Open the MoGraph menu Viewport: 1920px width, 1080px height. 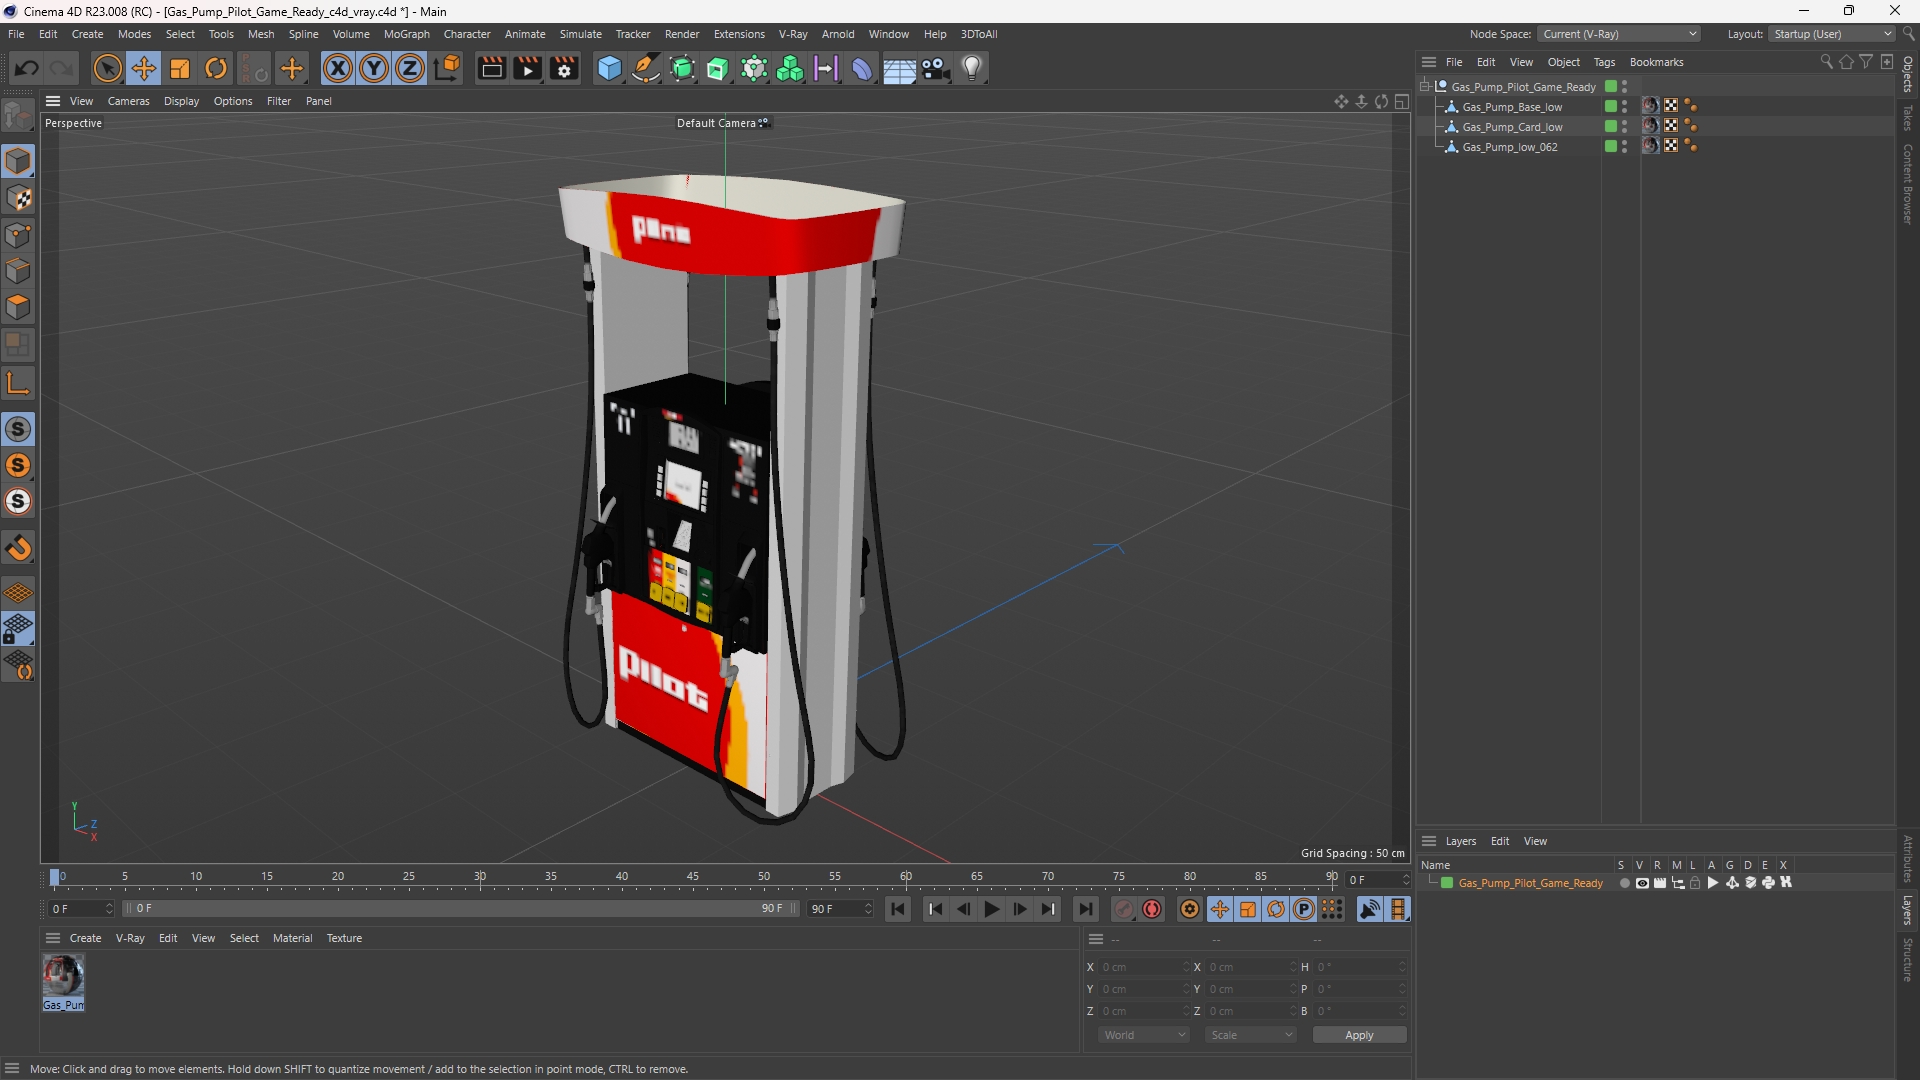pos(406,34)
